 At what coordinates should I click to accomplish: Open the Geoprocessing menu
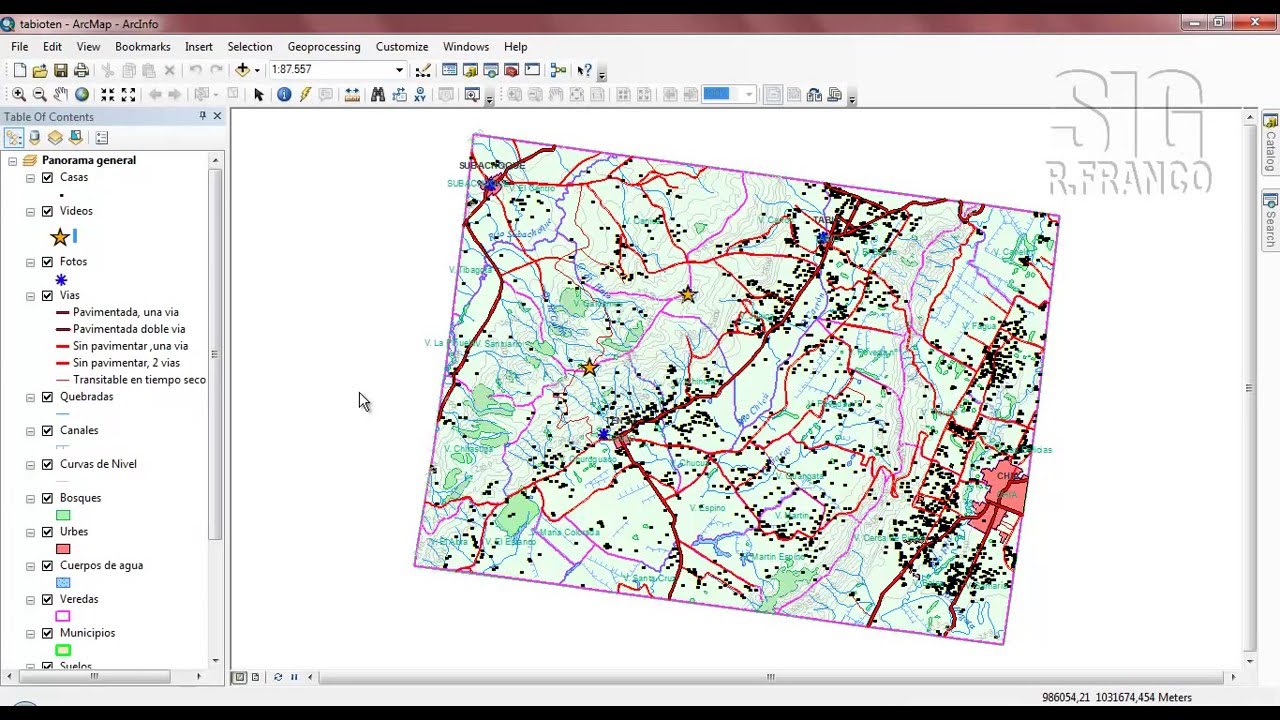(x=324, y=47)
